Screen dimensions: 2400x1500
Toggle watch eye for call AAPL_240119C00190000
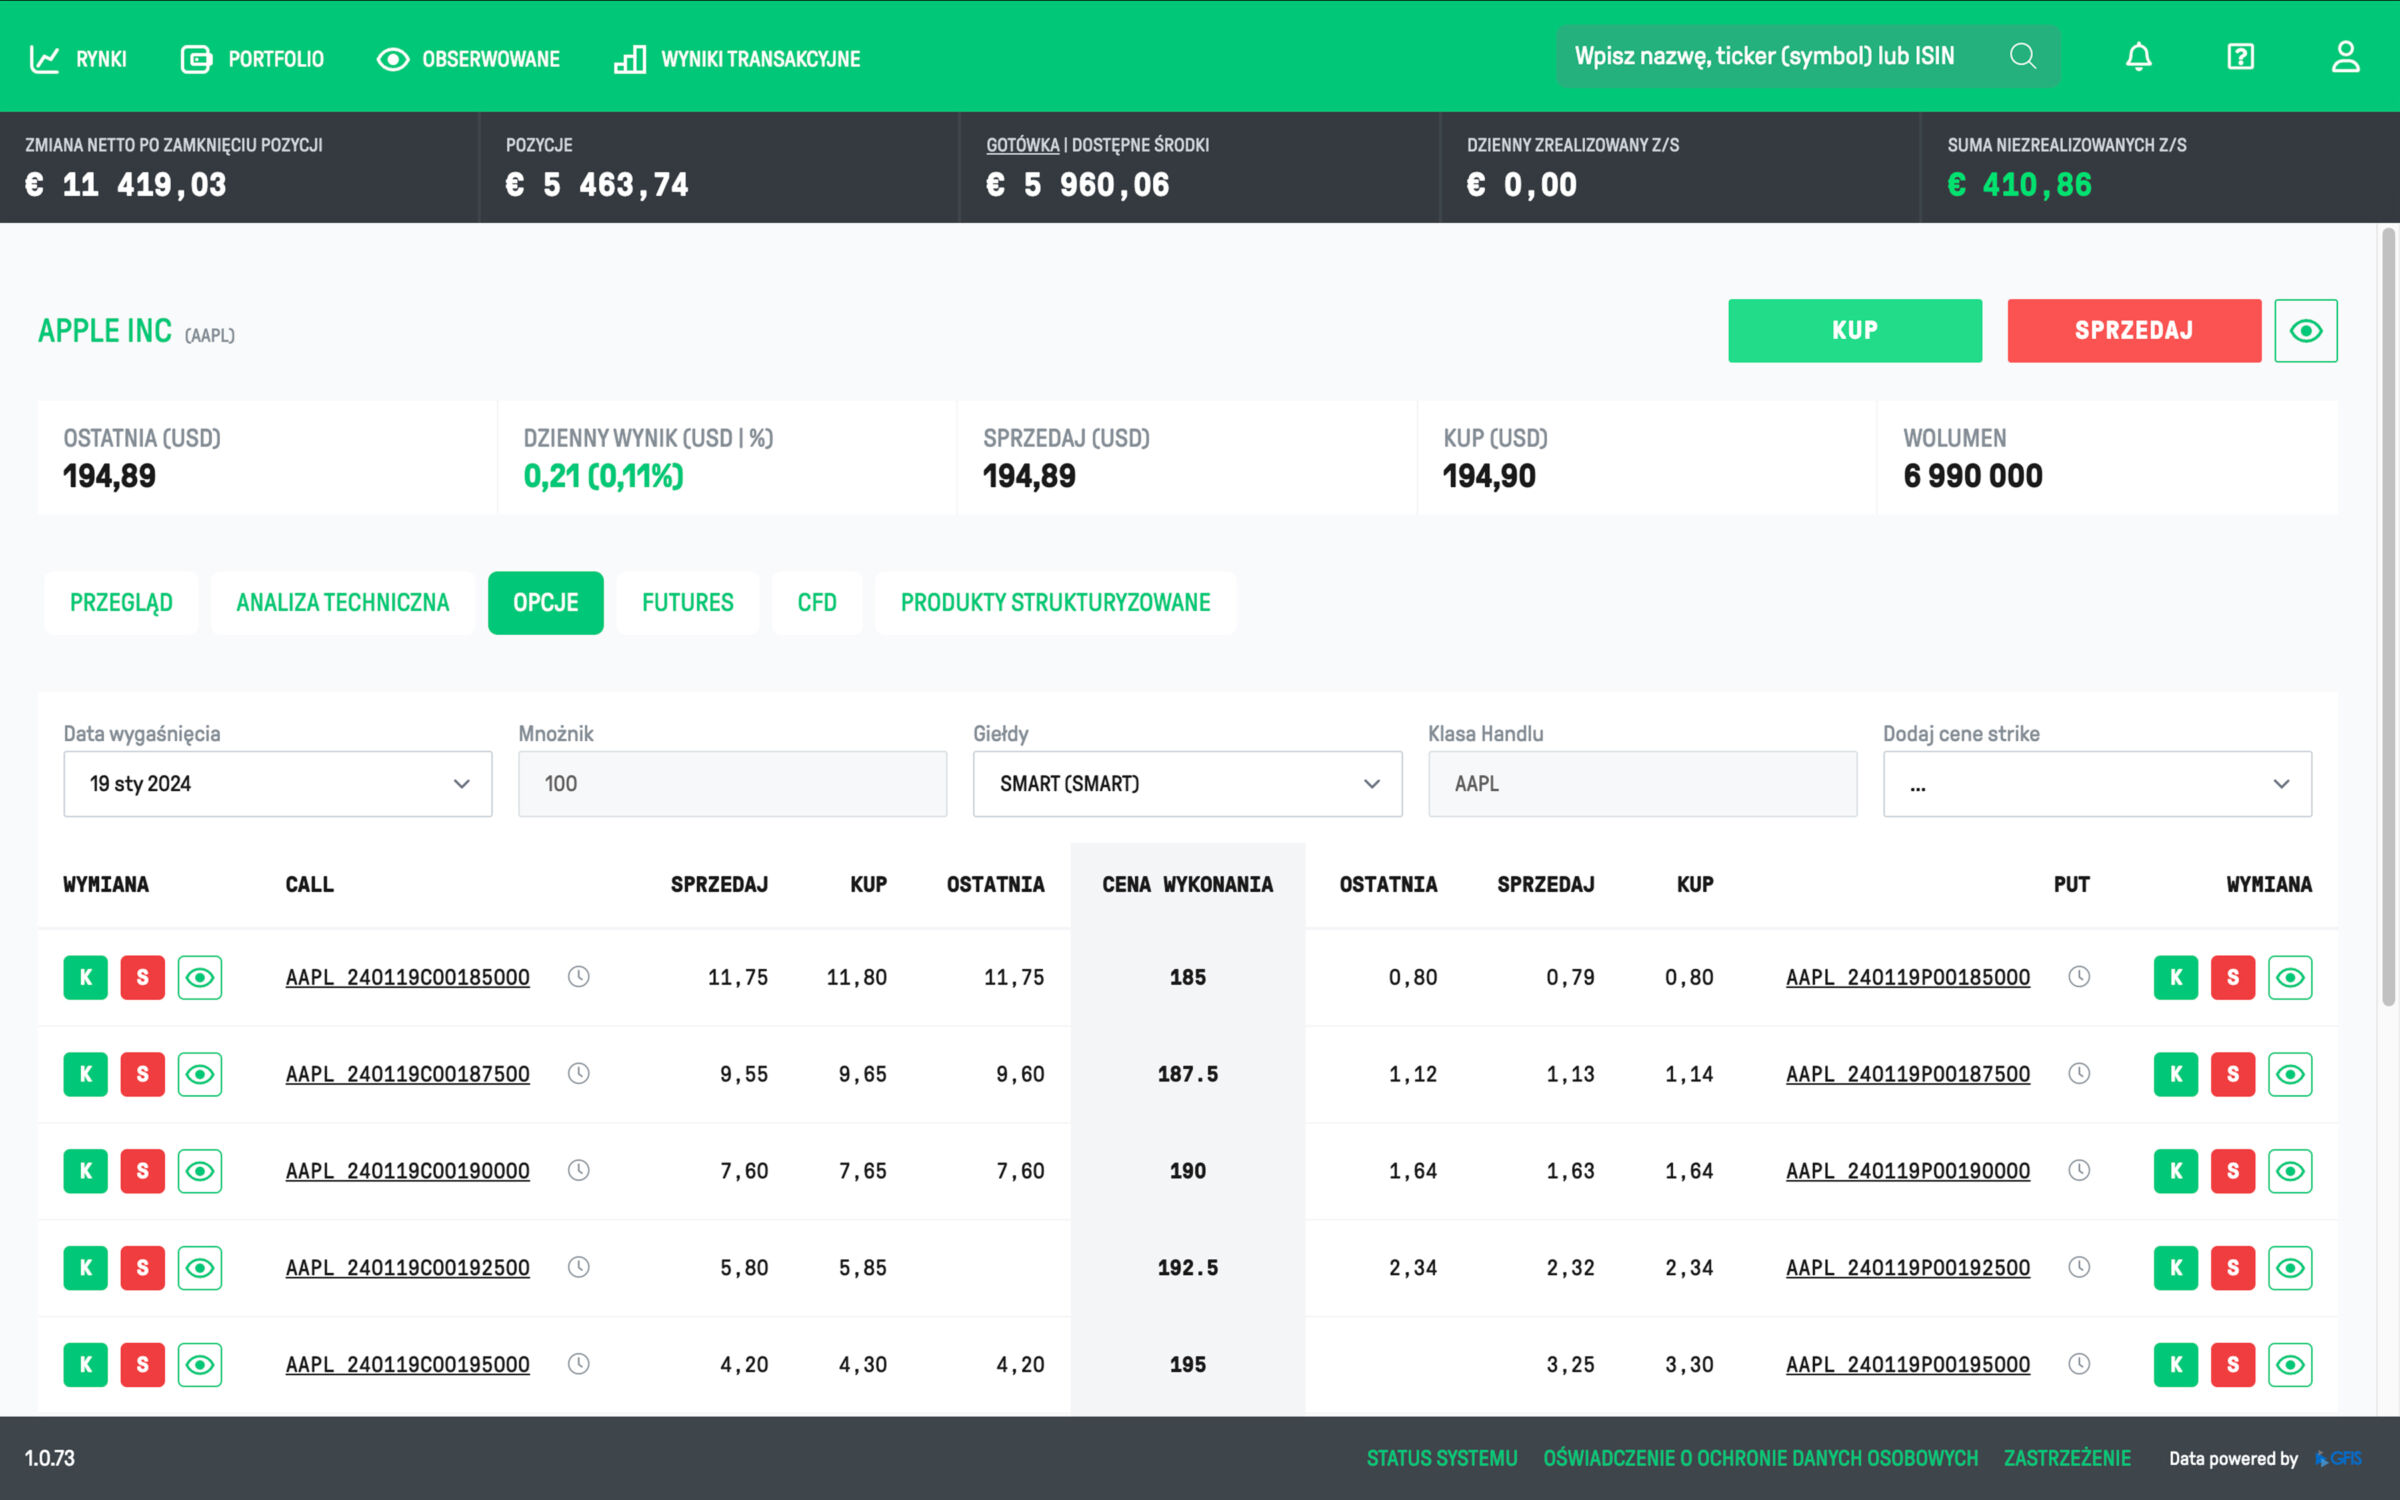click(200, 1171)
